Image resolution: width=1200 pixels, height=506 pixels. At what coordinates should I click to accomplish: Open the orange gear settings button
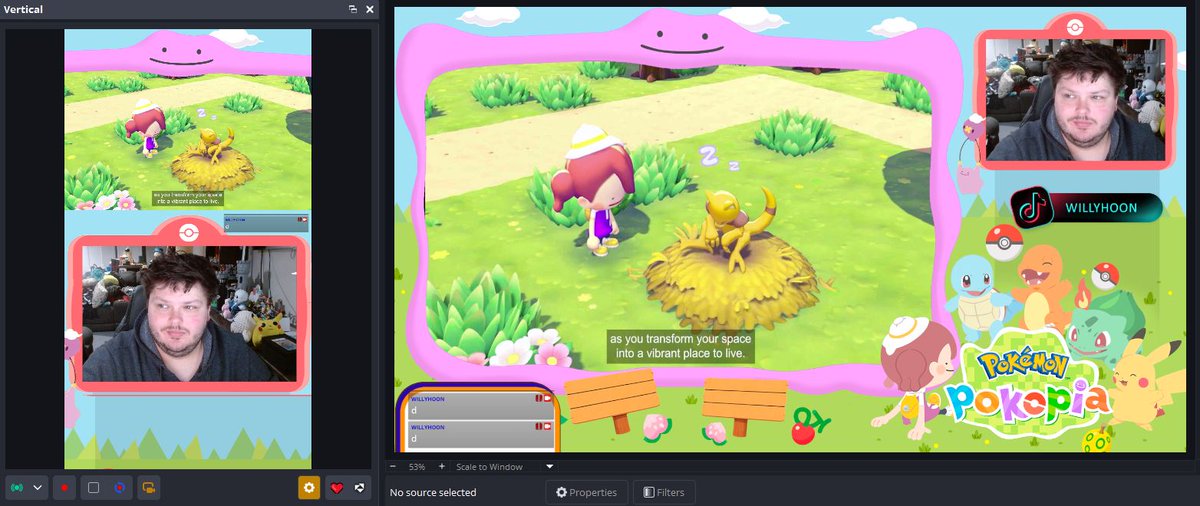[x=309, y=488]
